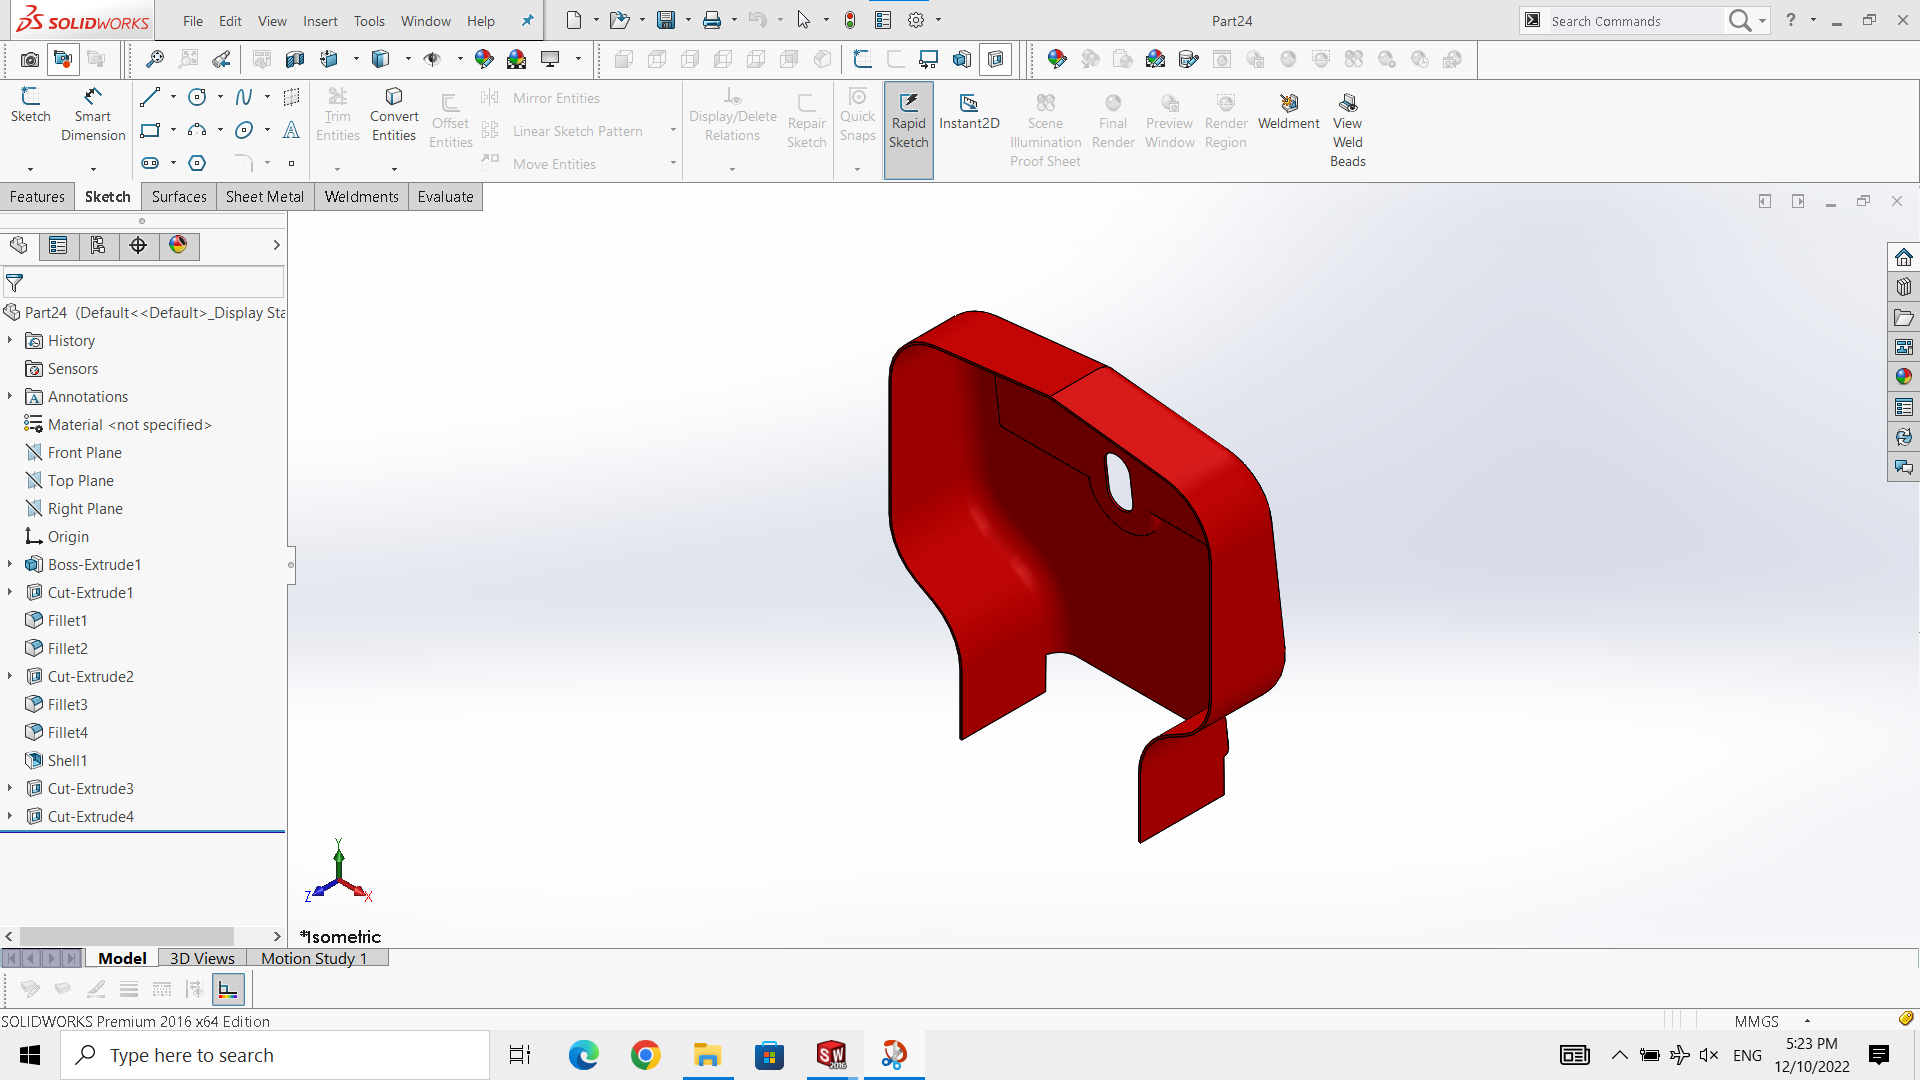Open the Insert menu
Image resolution: width=1920 pixels, height=1080 pixels.
point(320,21)
